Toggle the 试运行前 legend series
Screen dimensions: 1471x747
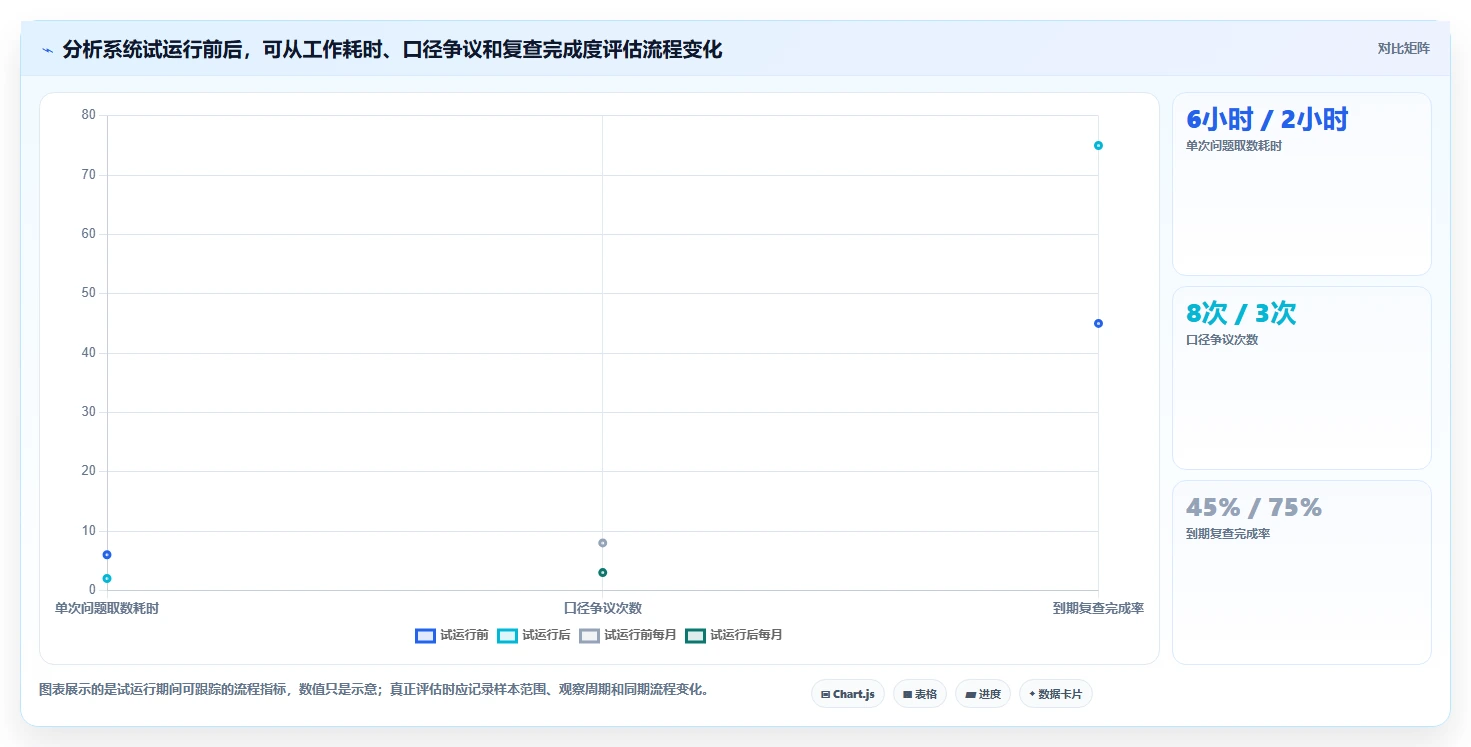(452, 635)
